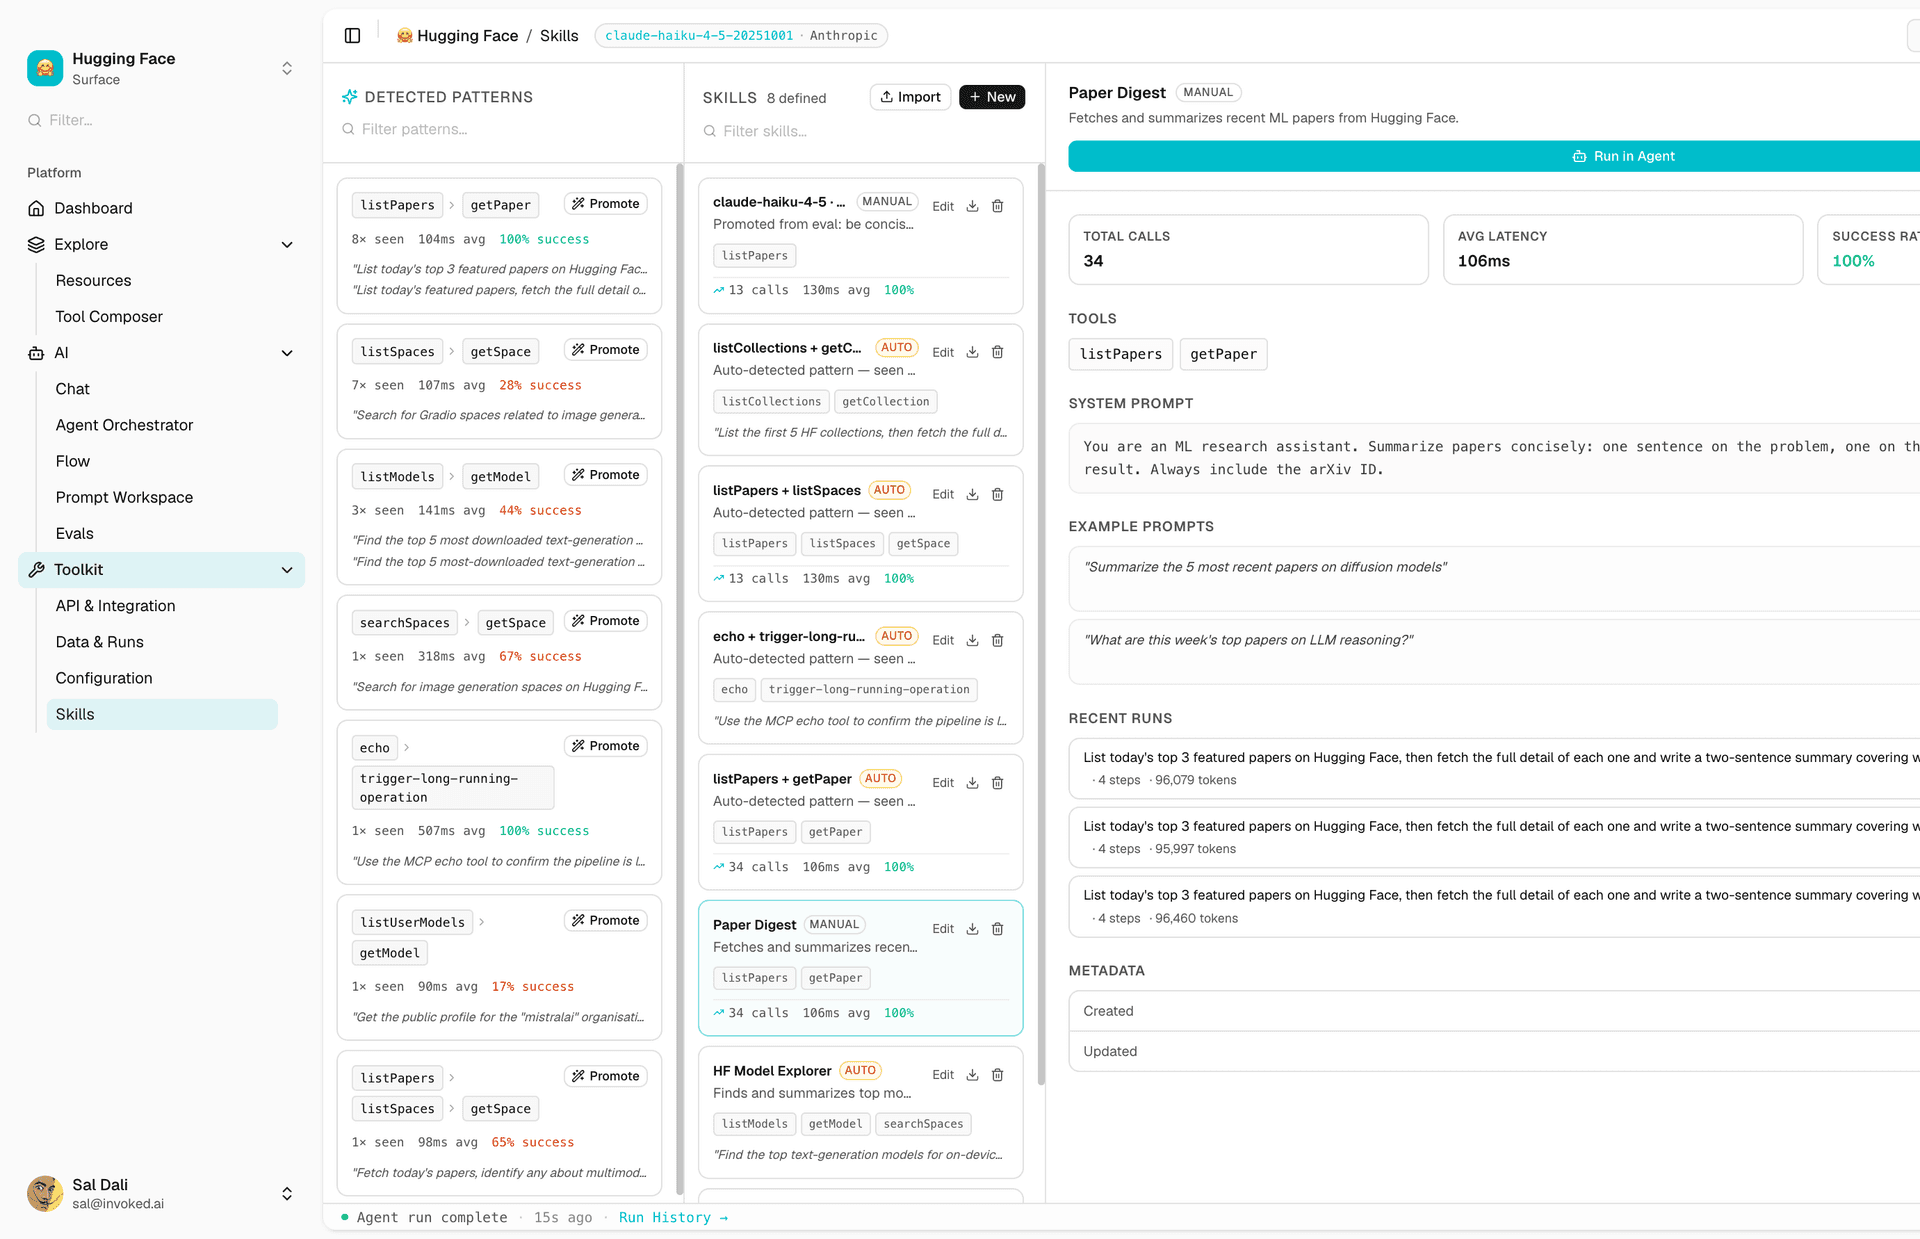Focus the sidebar Filter field

point(160,120)
